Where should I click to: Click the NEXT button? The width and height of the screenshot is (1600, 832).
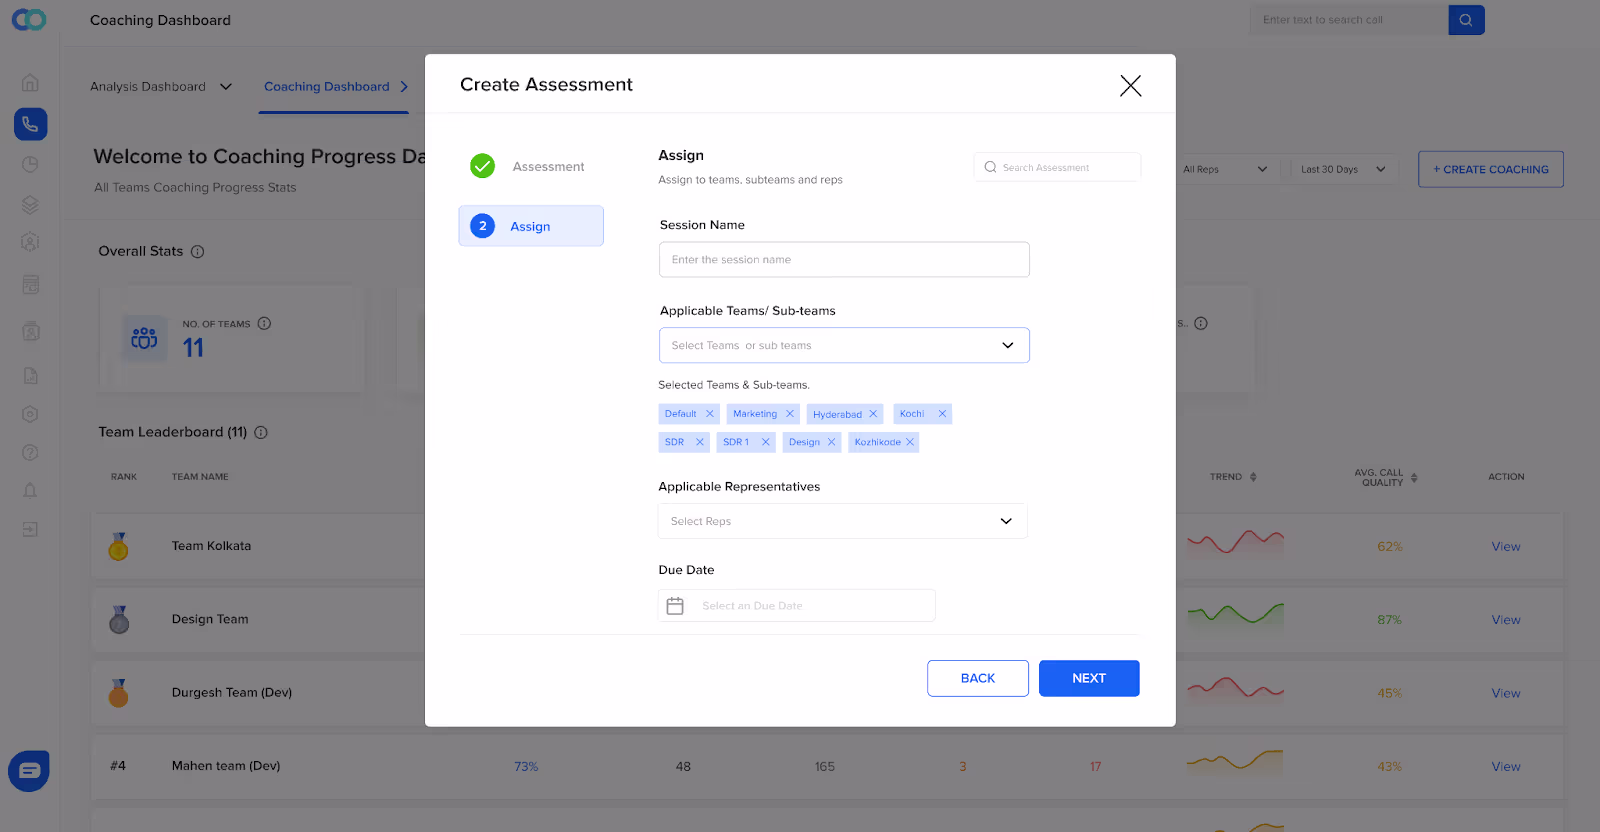click(1089, 678)
